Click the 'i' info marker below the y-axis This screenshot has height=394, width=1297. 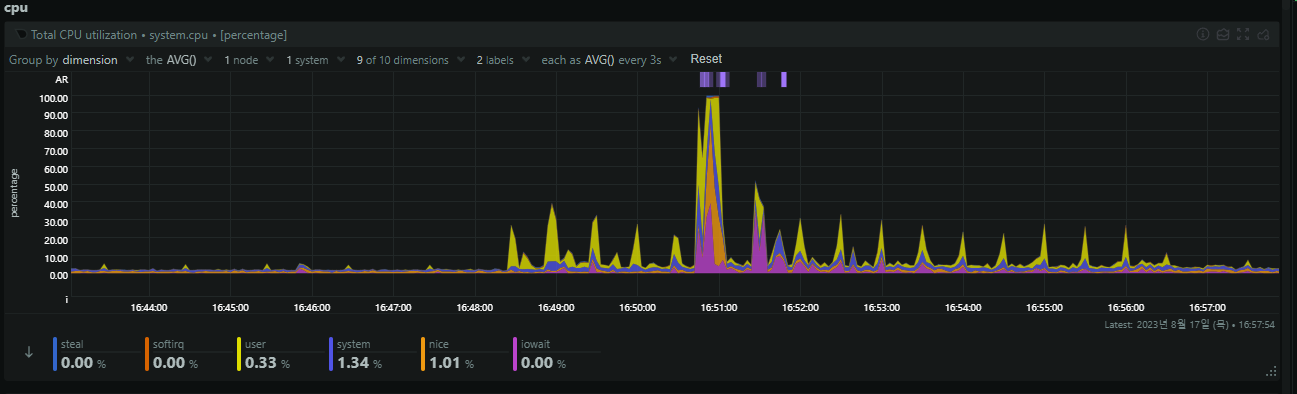coord(66,299)
